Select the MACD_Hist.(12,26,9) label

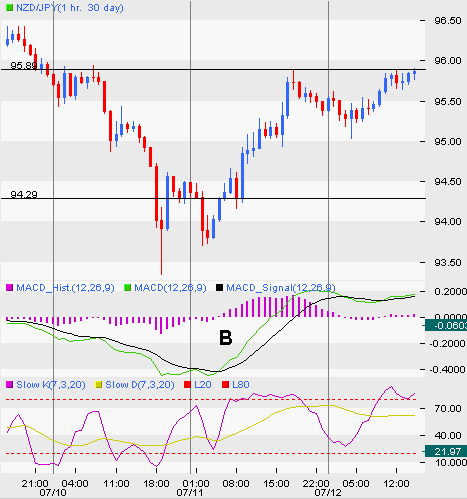click(65, 288)
